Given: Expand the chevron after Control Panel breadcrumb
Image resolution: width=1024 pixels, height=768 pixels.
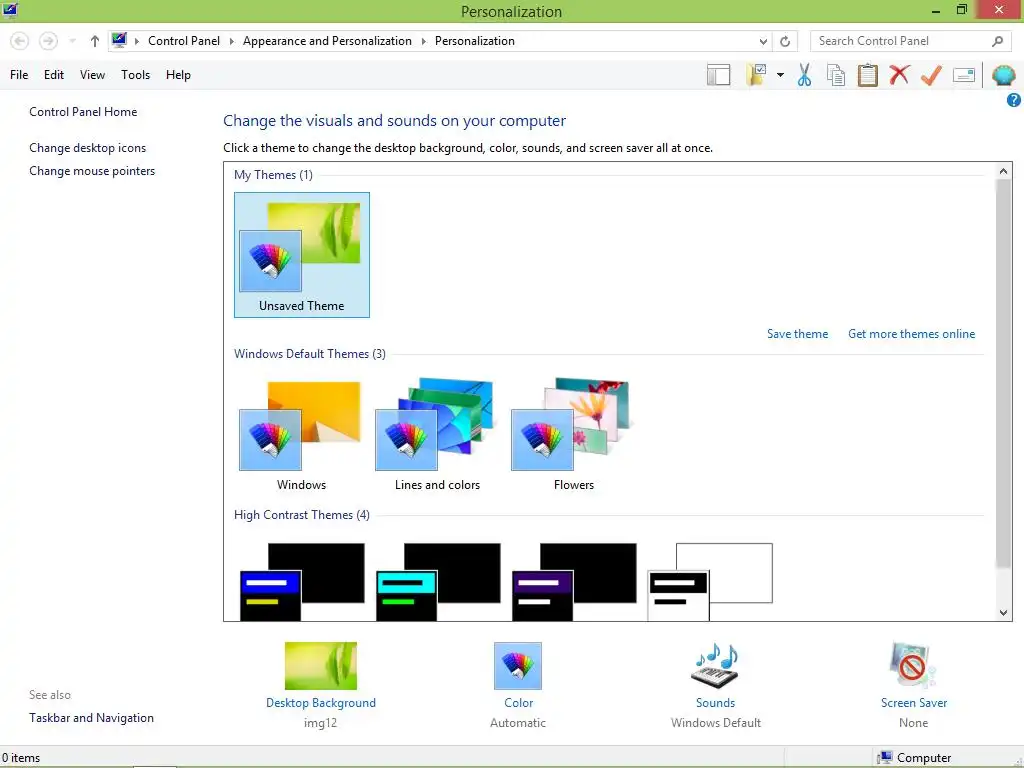Looking at the screenshot, I should coord(231,41).
